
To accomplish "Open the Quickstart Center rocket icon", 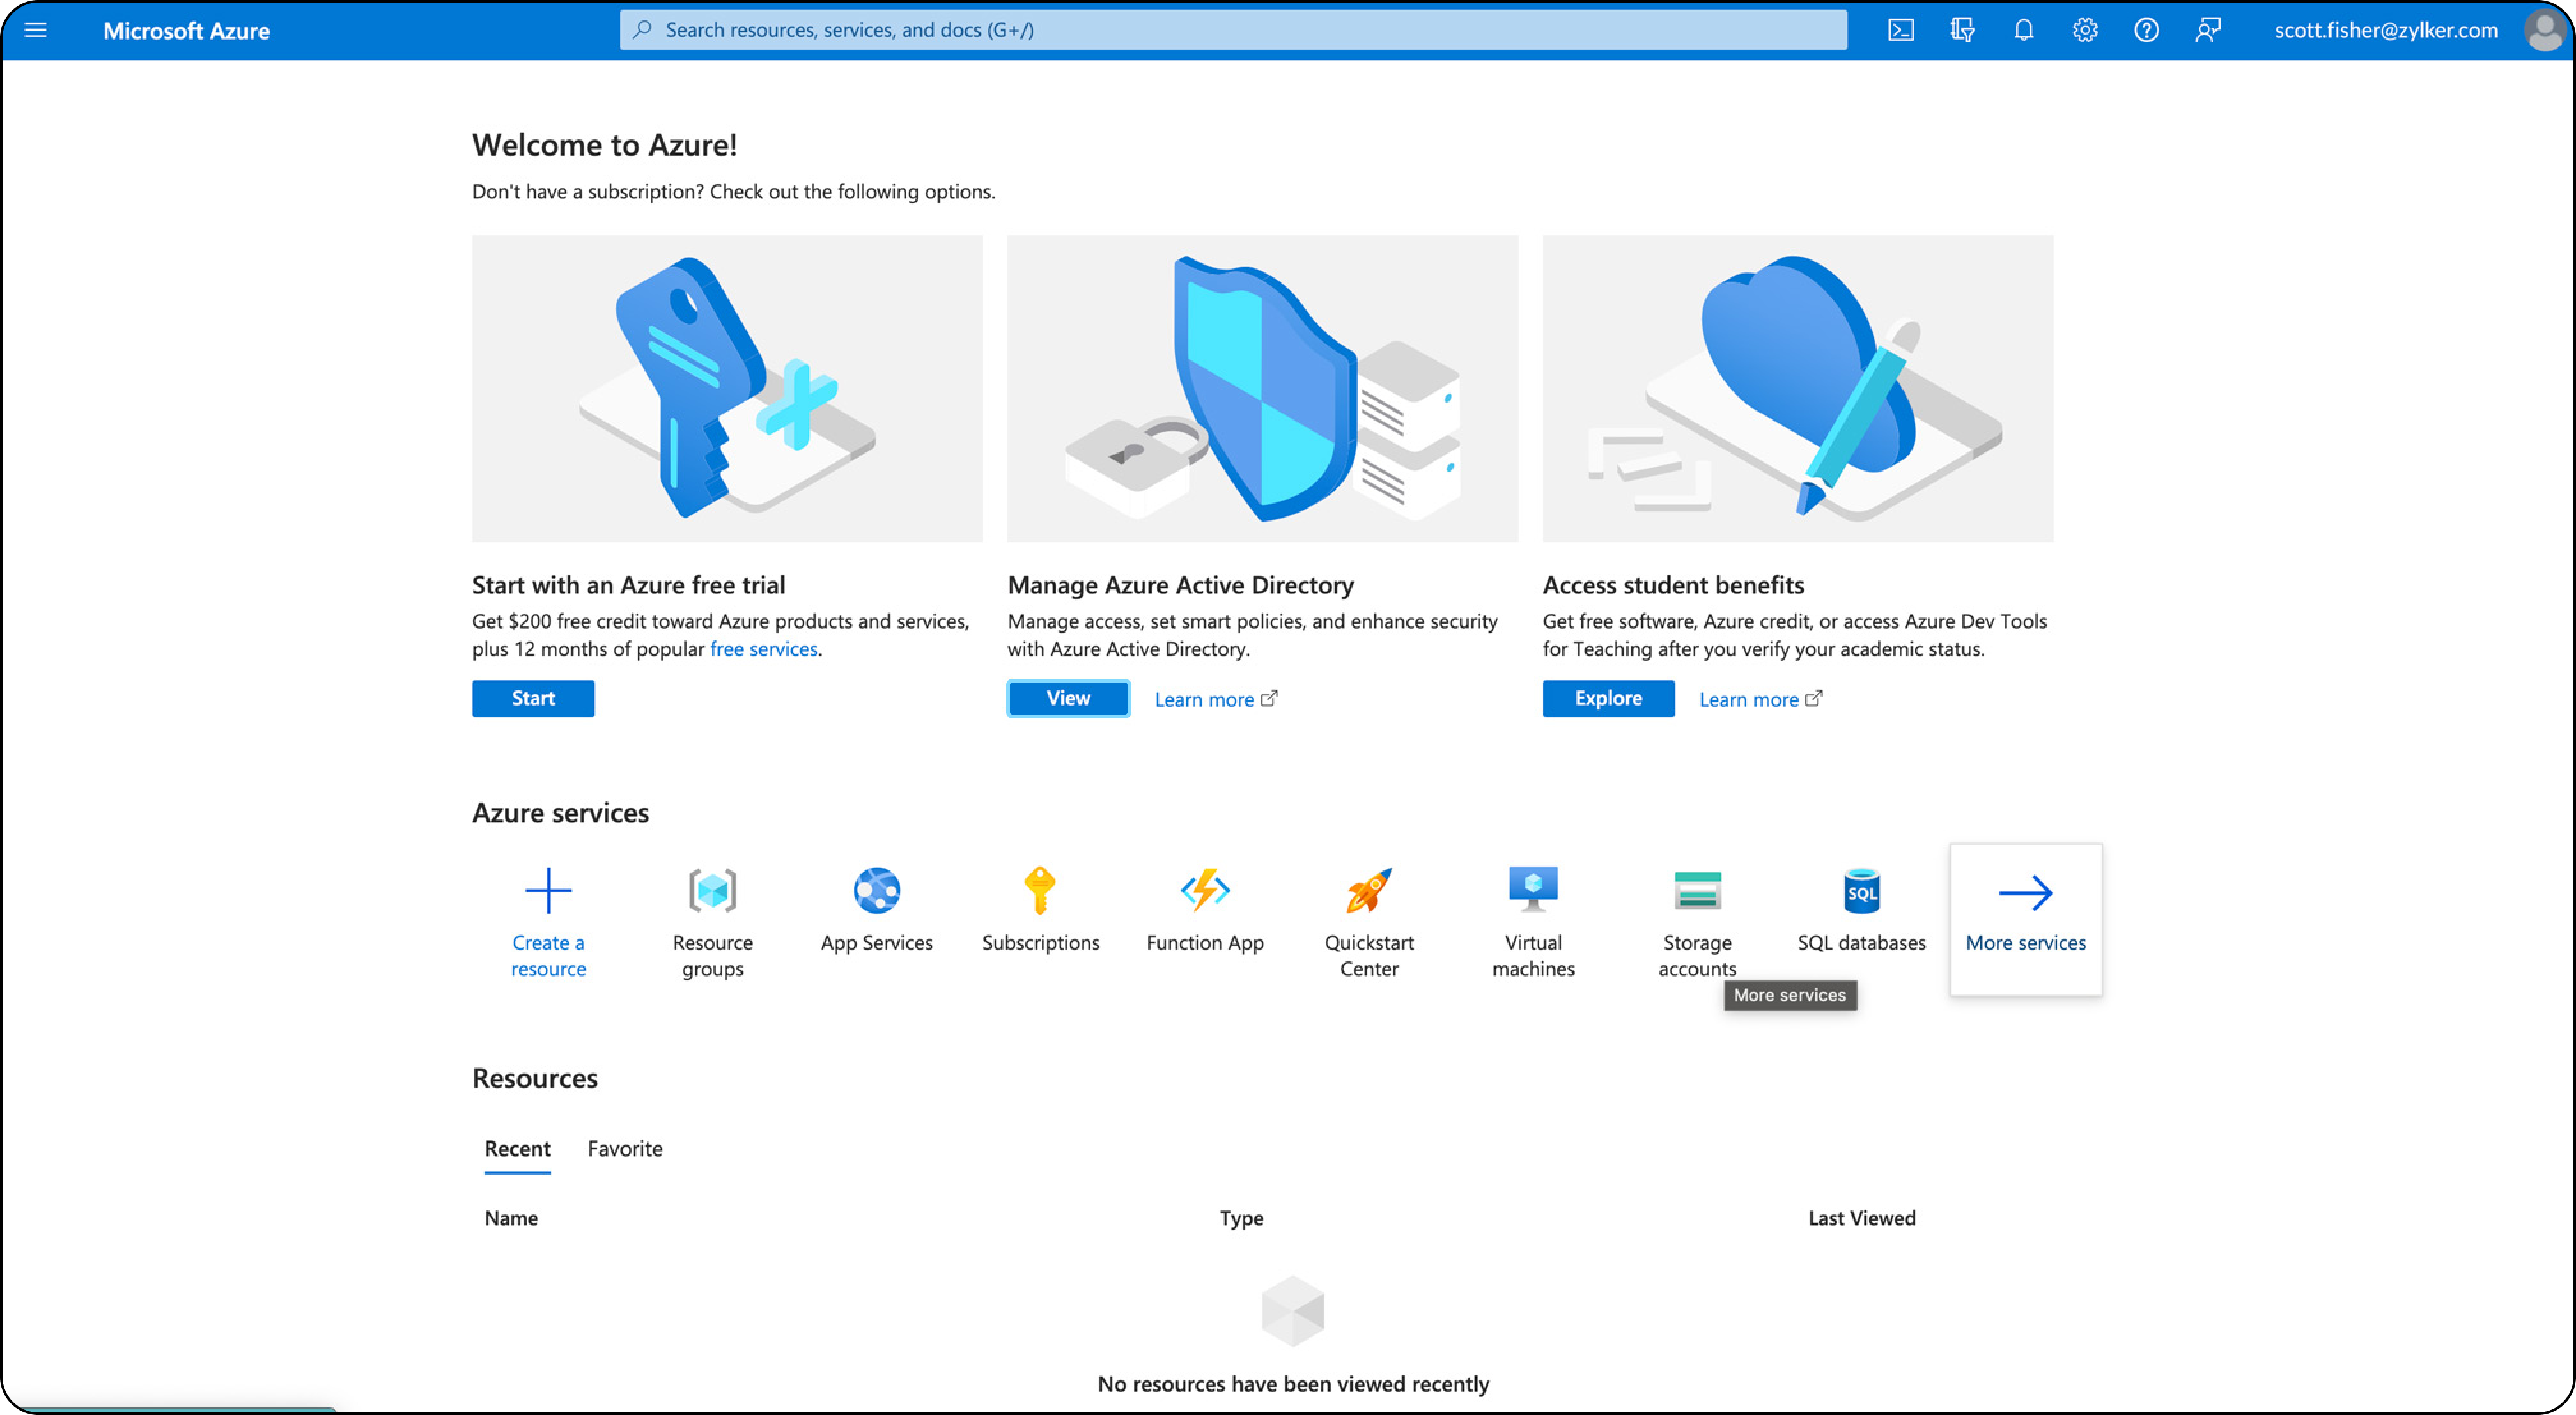I will pyautogui.click(x=1369, y=889).
